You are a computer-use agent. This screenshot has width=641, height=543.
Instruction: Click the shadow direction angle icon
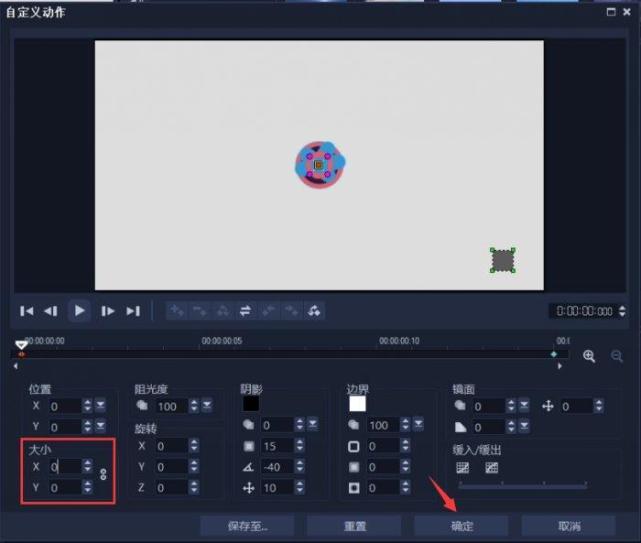[249, 467]
